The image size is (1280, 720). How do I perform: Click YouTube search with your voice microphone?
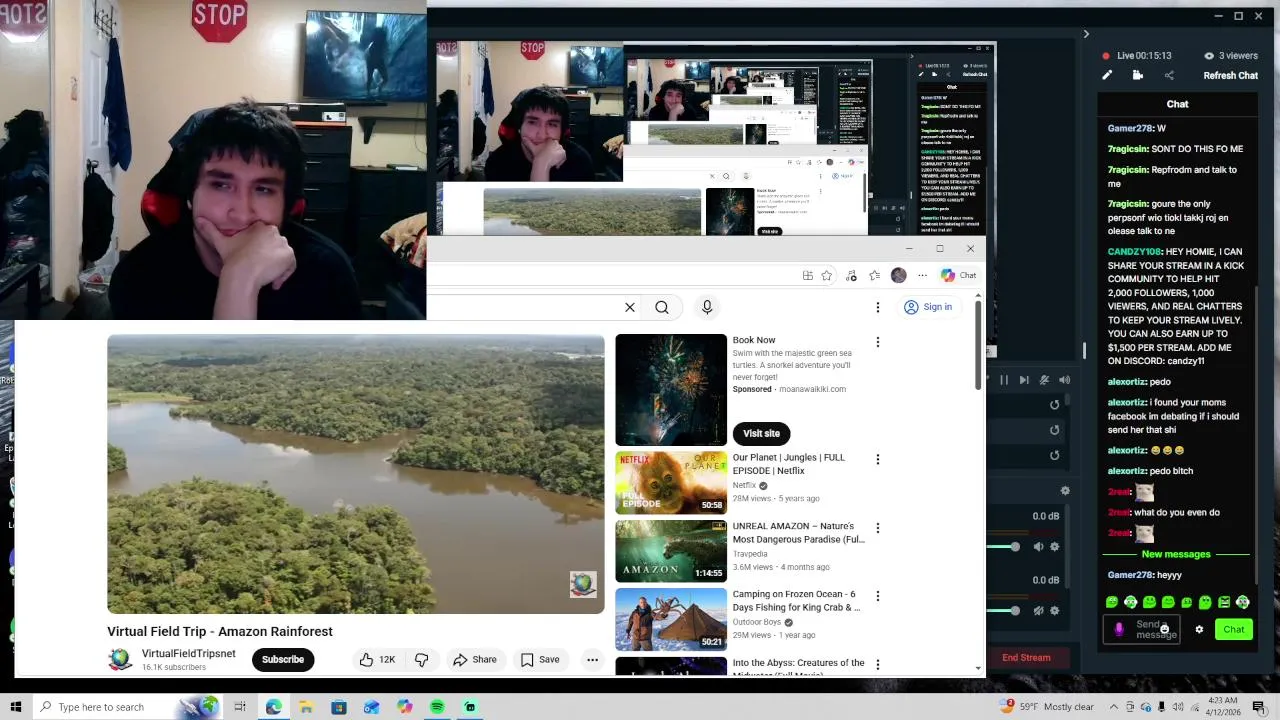tap(707, 307)
